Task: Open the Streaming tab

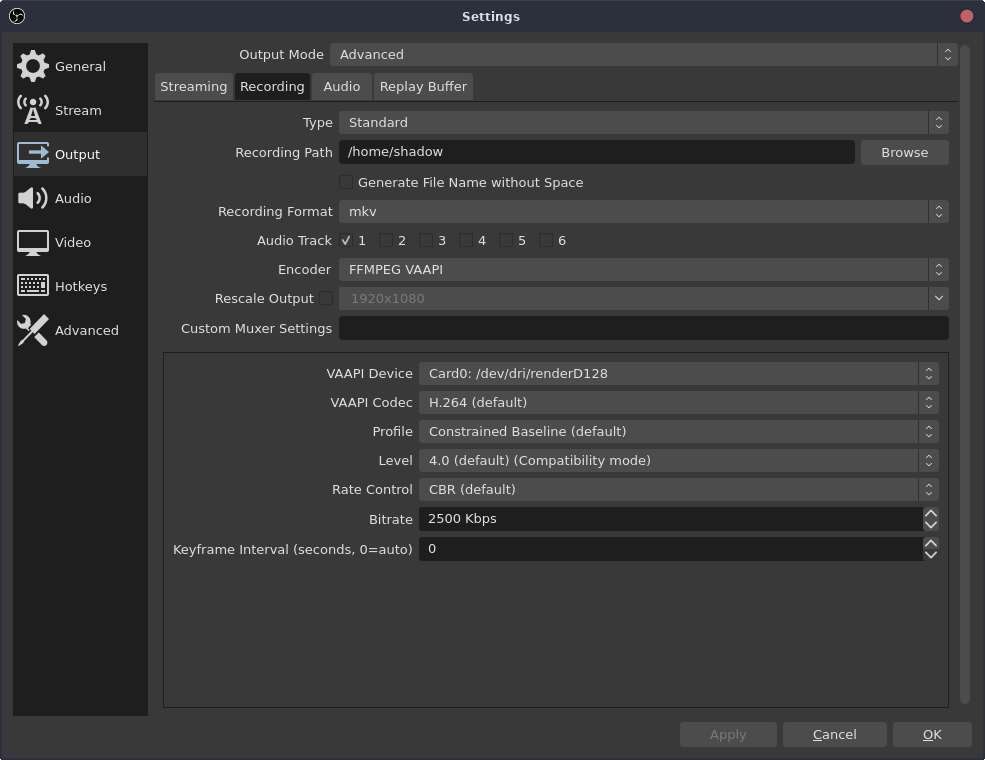Action: pos(193,86)
